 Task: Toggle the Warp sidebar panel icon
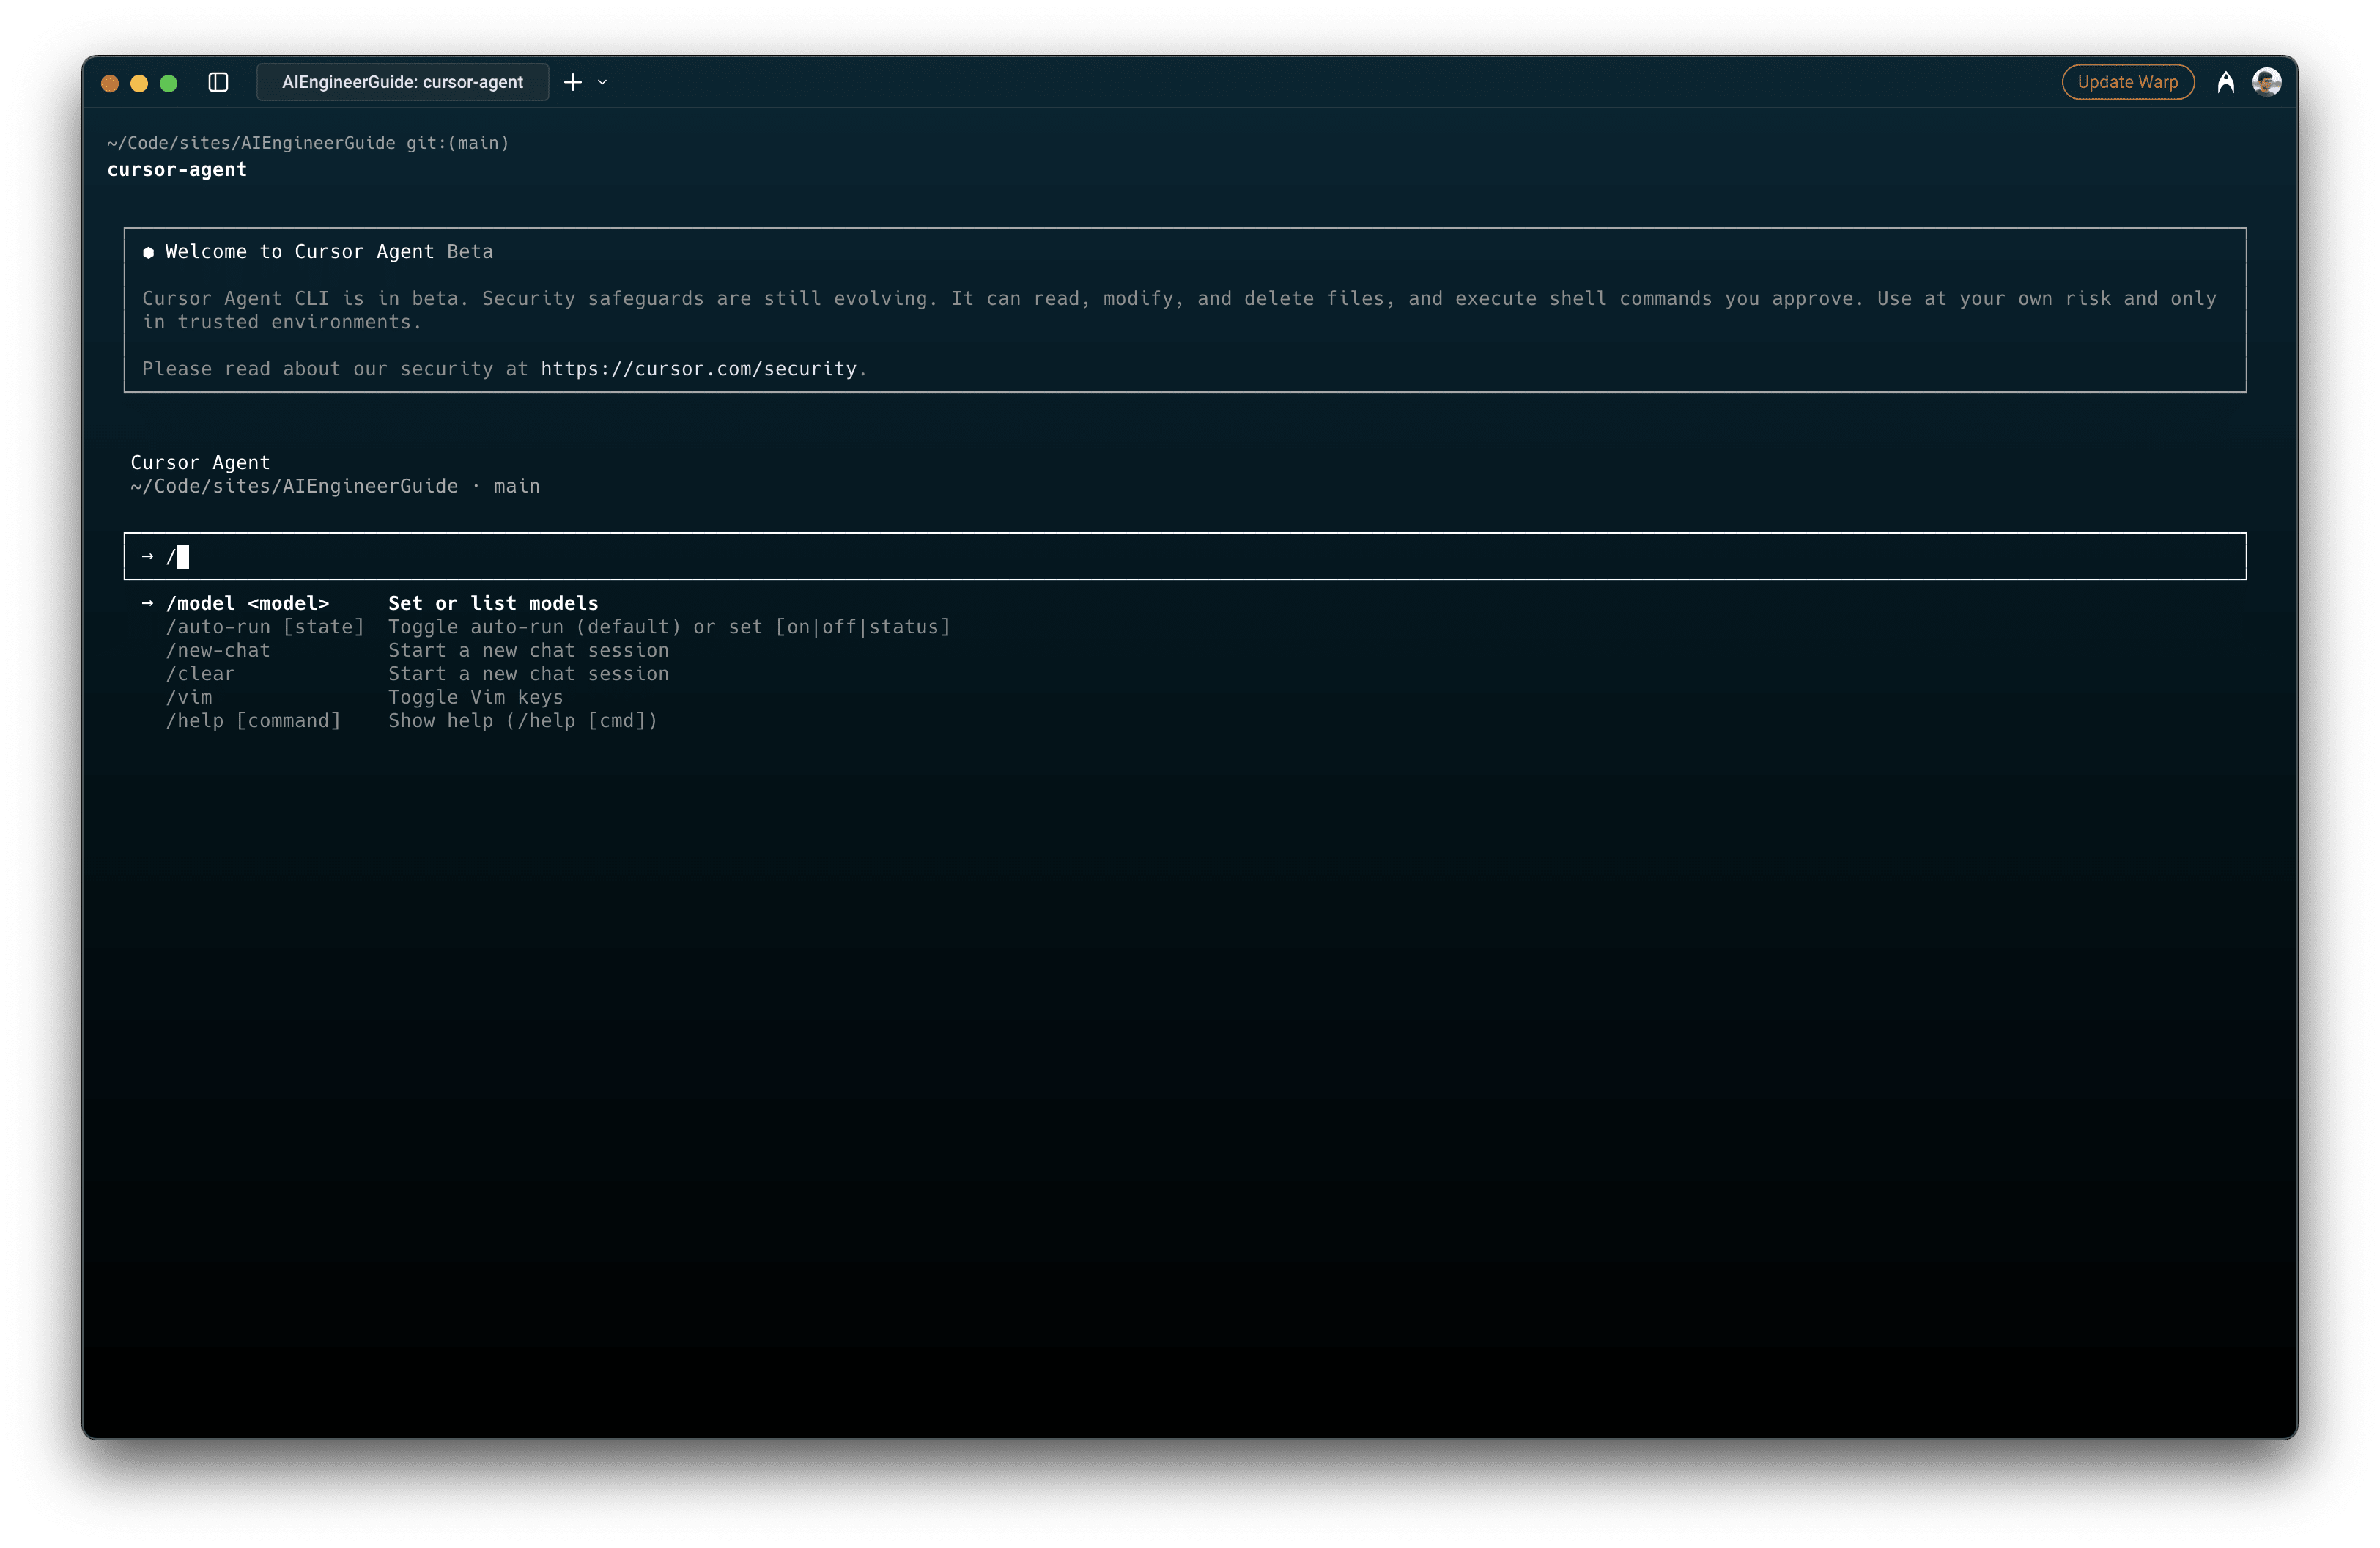[218, 82]
